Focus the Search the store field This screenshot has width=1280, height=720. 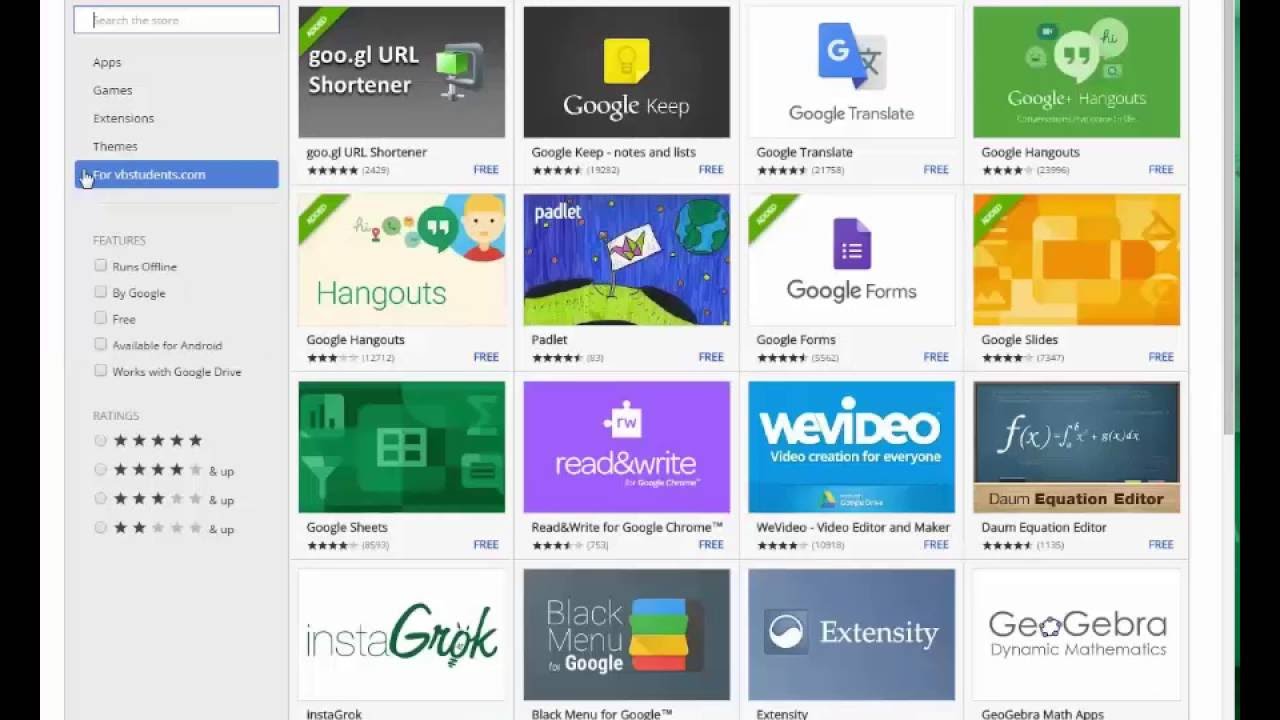coord(176,20)
